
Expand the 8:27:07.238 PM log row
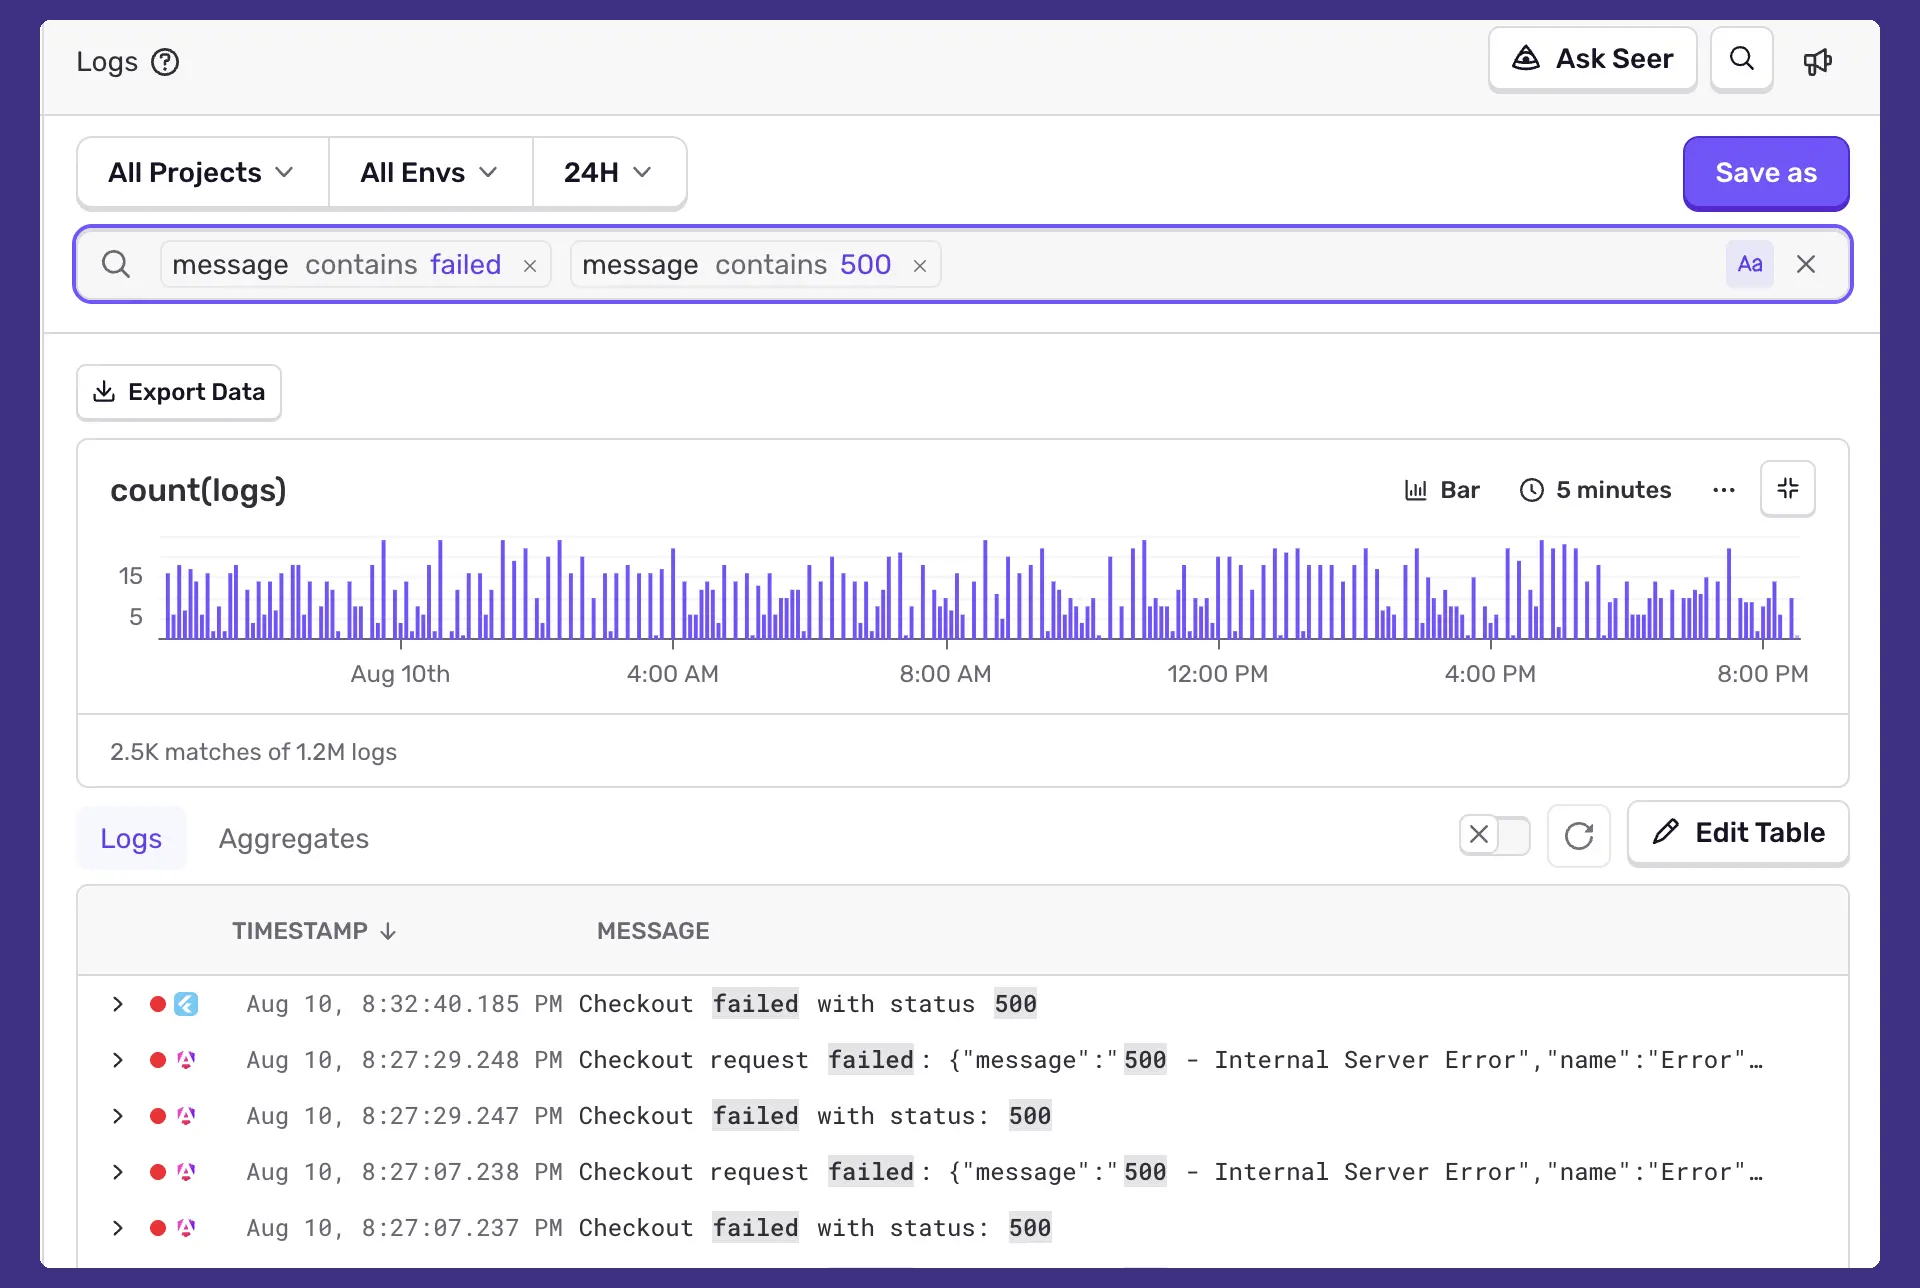pyautogui.click(x=118, y=1172)
